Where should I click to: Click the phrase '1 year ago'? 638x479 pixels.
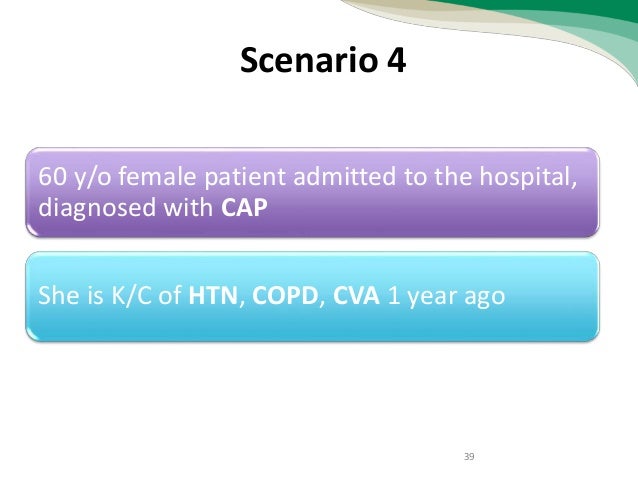(446, 296)
